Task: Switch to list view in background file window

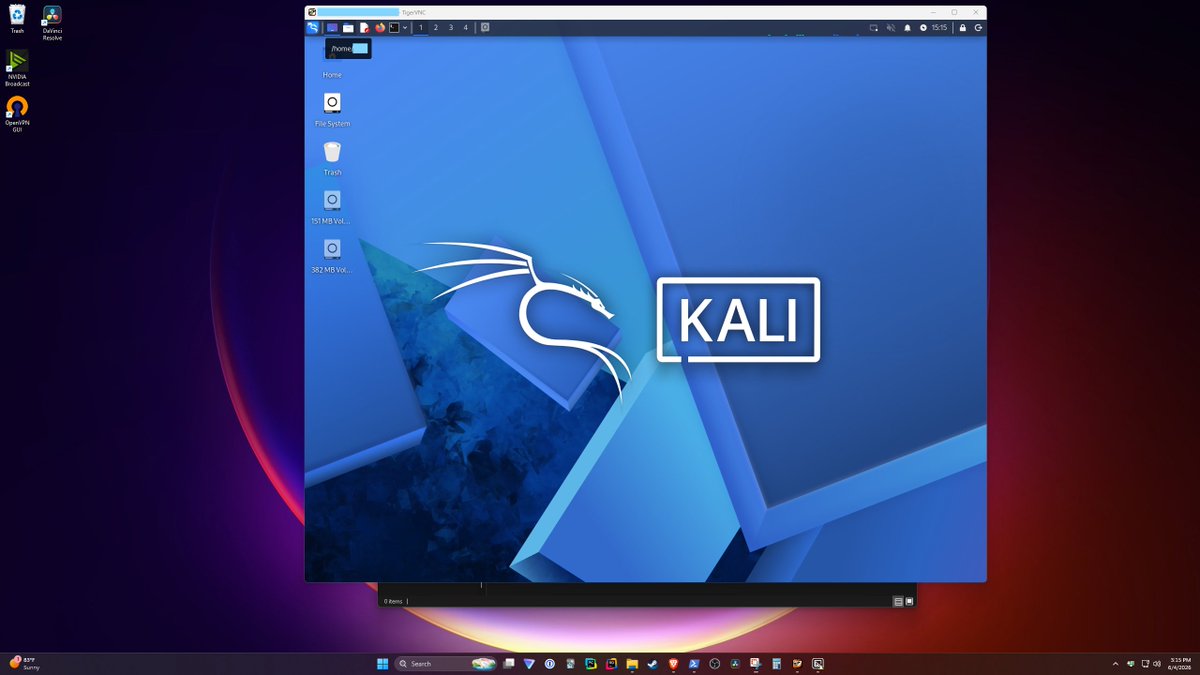Action: (x=898, y=601)
